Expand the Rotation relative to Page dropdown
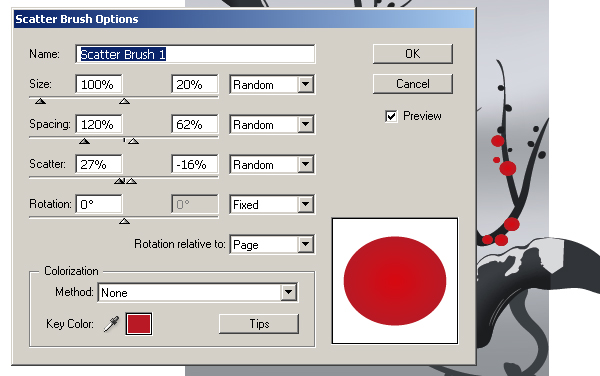Screen dimensions: 600x376 [272, 244]
